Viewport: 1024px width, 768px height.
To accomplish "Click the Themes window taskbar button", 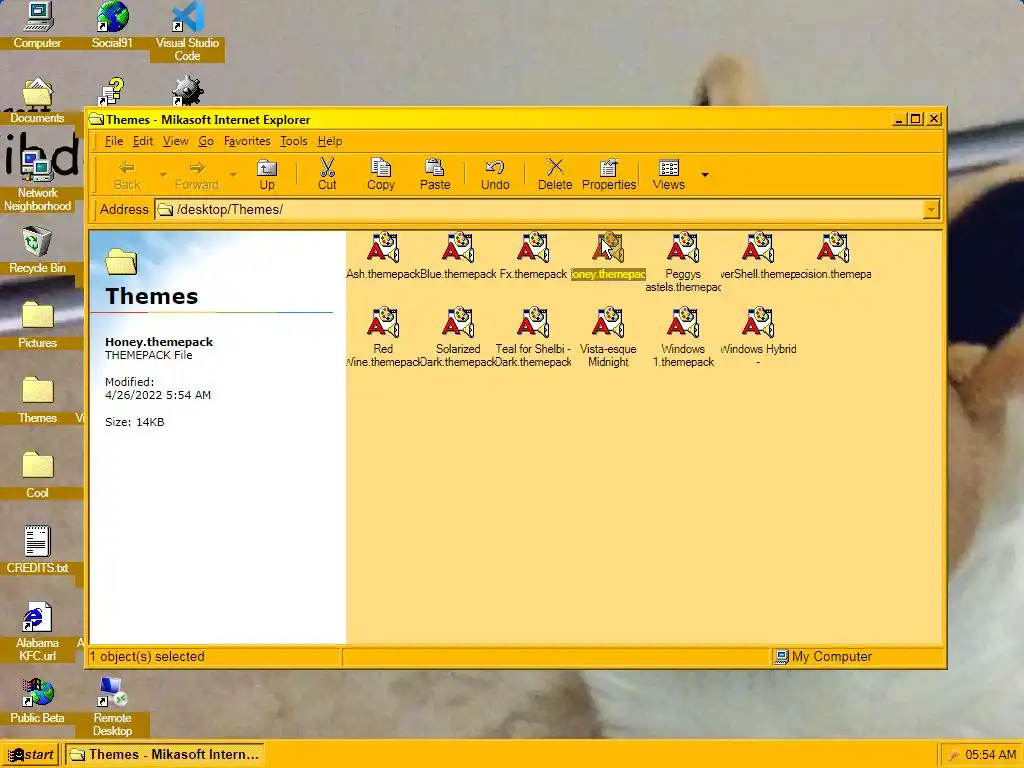I will pos(164,754).
